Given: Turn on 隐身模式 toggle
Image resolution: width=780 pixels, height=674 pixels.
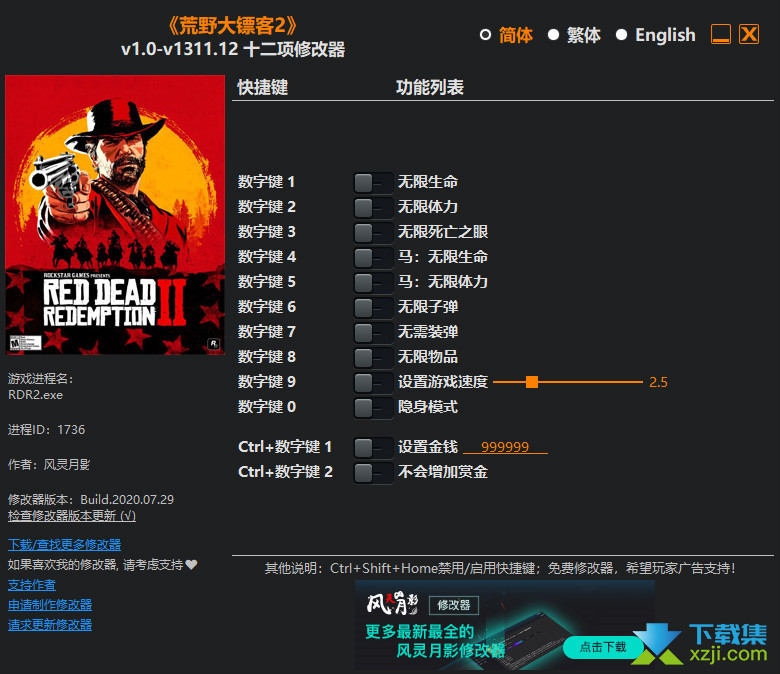Looking at the screenshot, I should pos(373,407).
